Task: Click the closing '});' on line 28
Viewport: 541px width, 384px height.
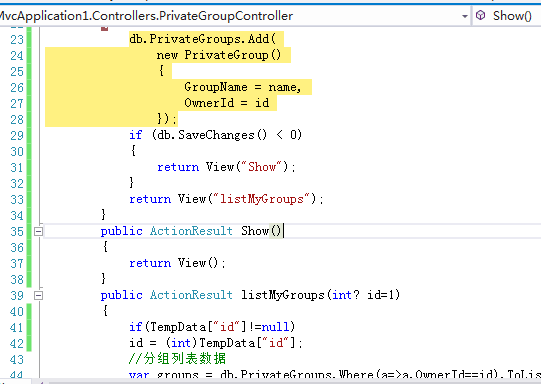Action: [x=167, y=119]
